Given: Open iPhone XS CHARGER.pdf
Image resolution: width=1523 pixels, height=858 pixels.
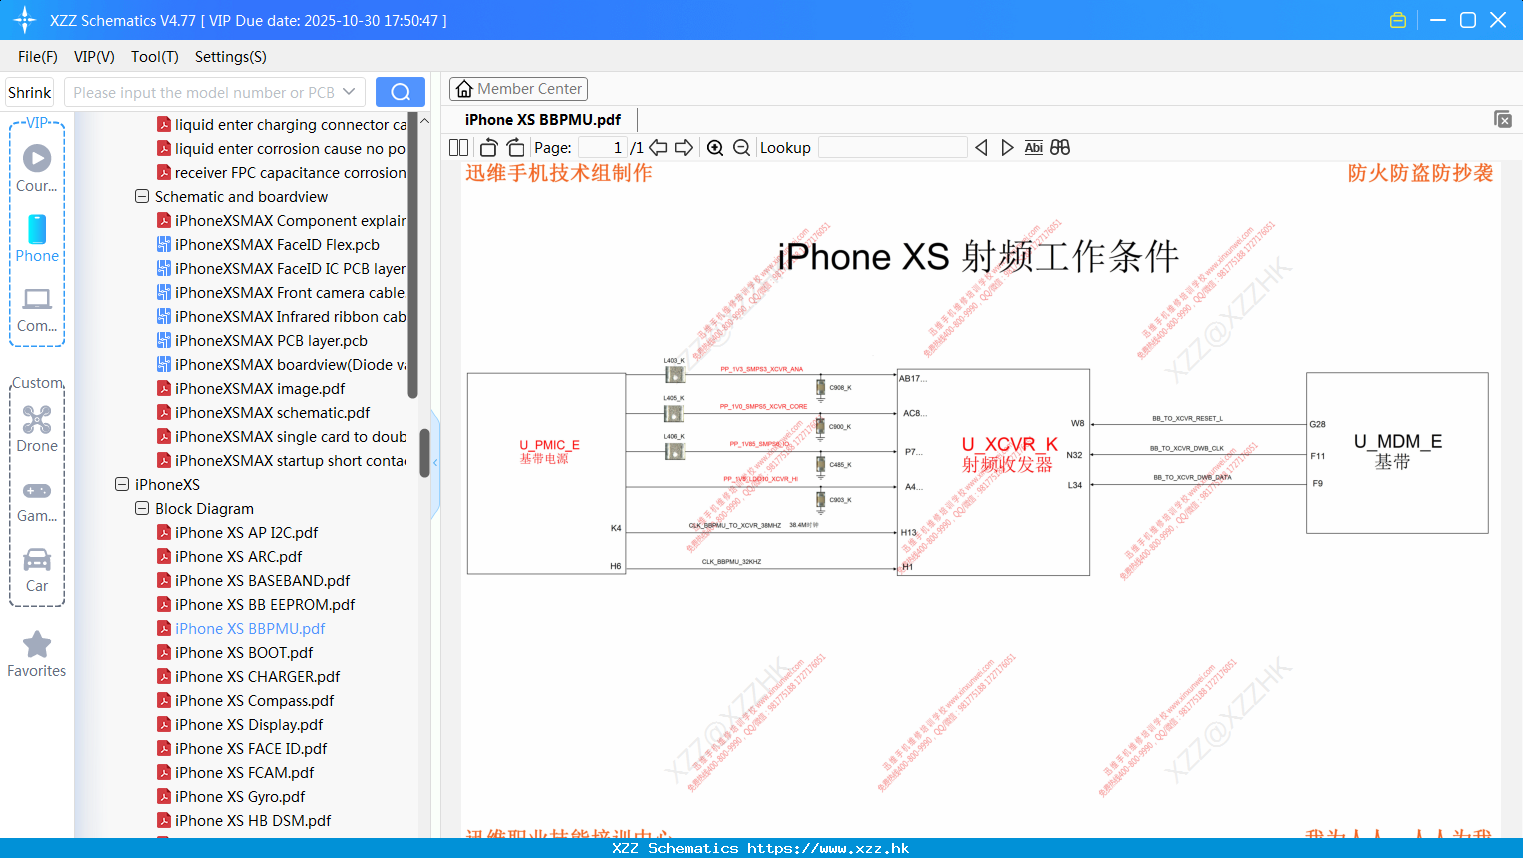Looking at the screenshot, I should coord(257,677).
